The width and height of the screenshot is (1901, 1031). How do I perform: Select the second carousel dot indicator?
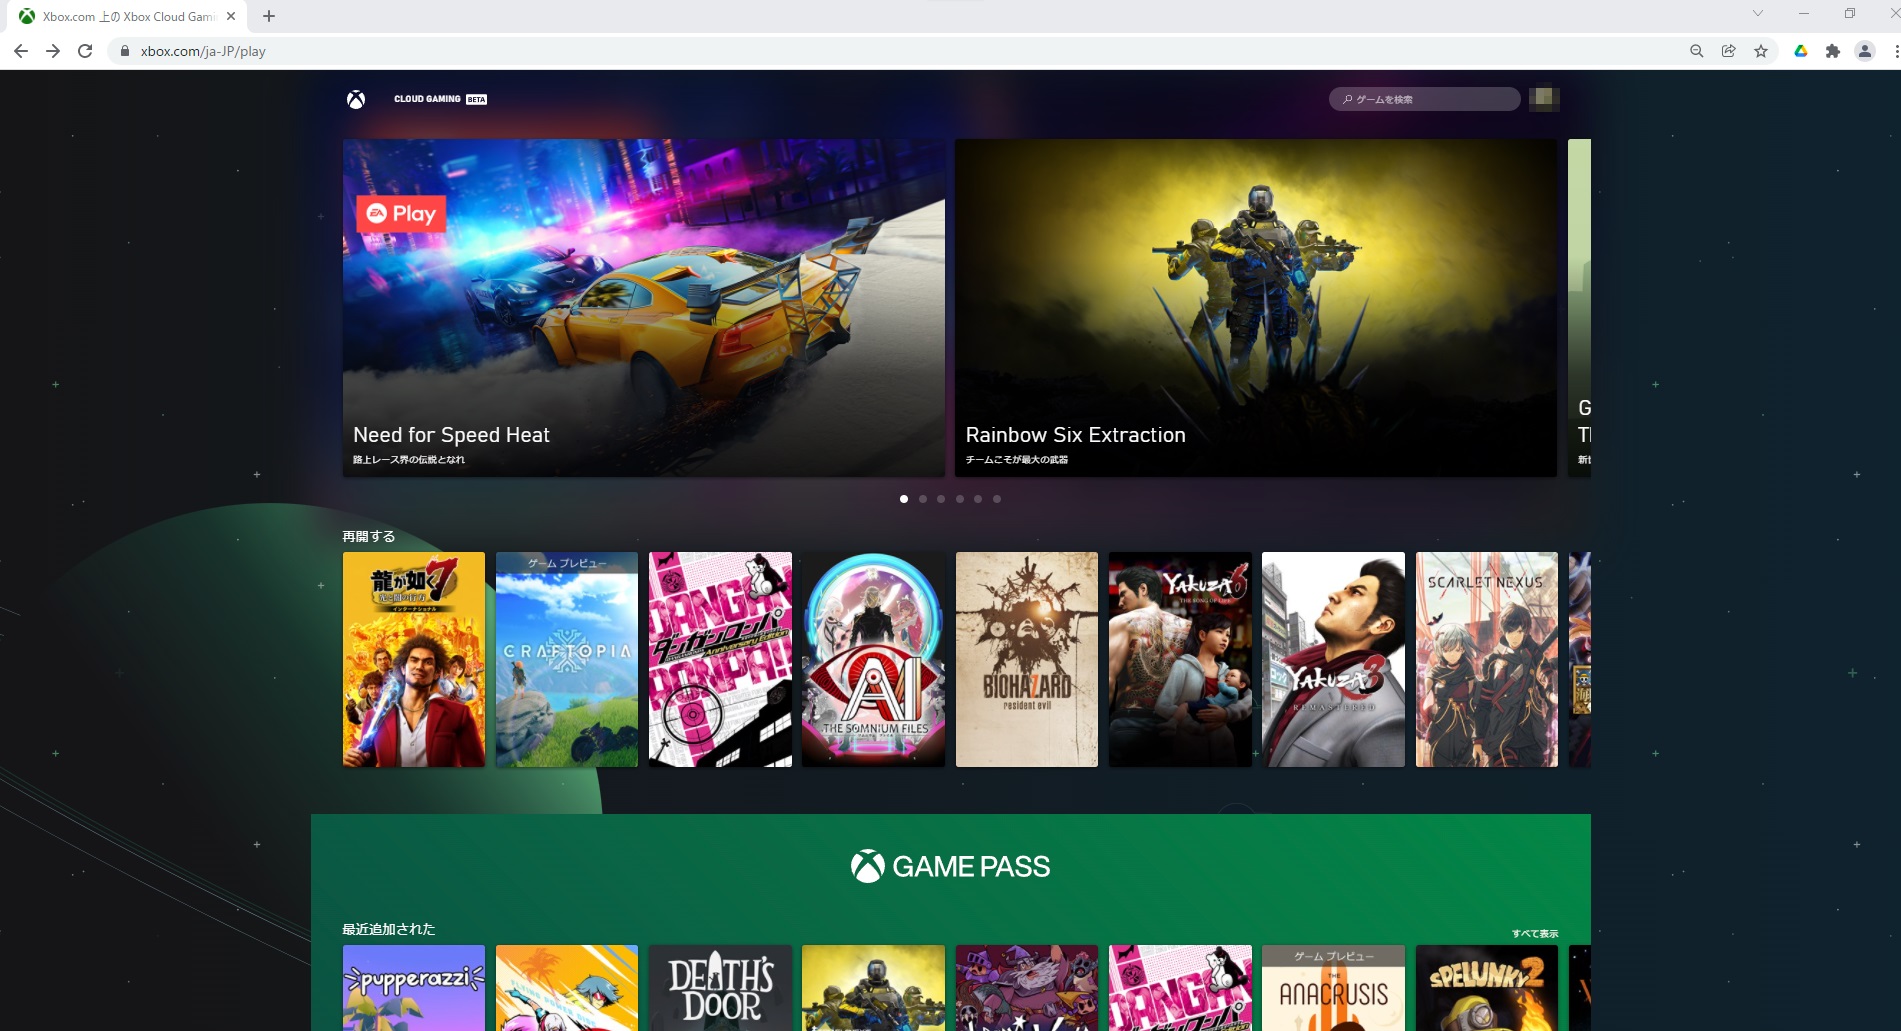pos(923,499)
